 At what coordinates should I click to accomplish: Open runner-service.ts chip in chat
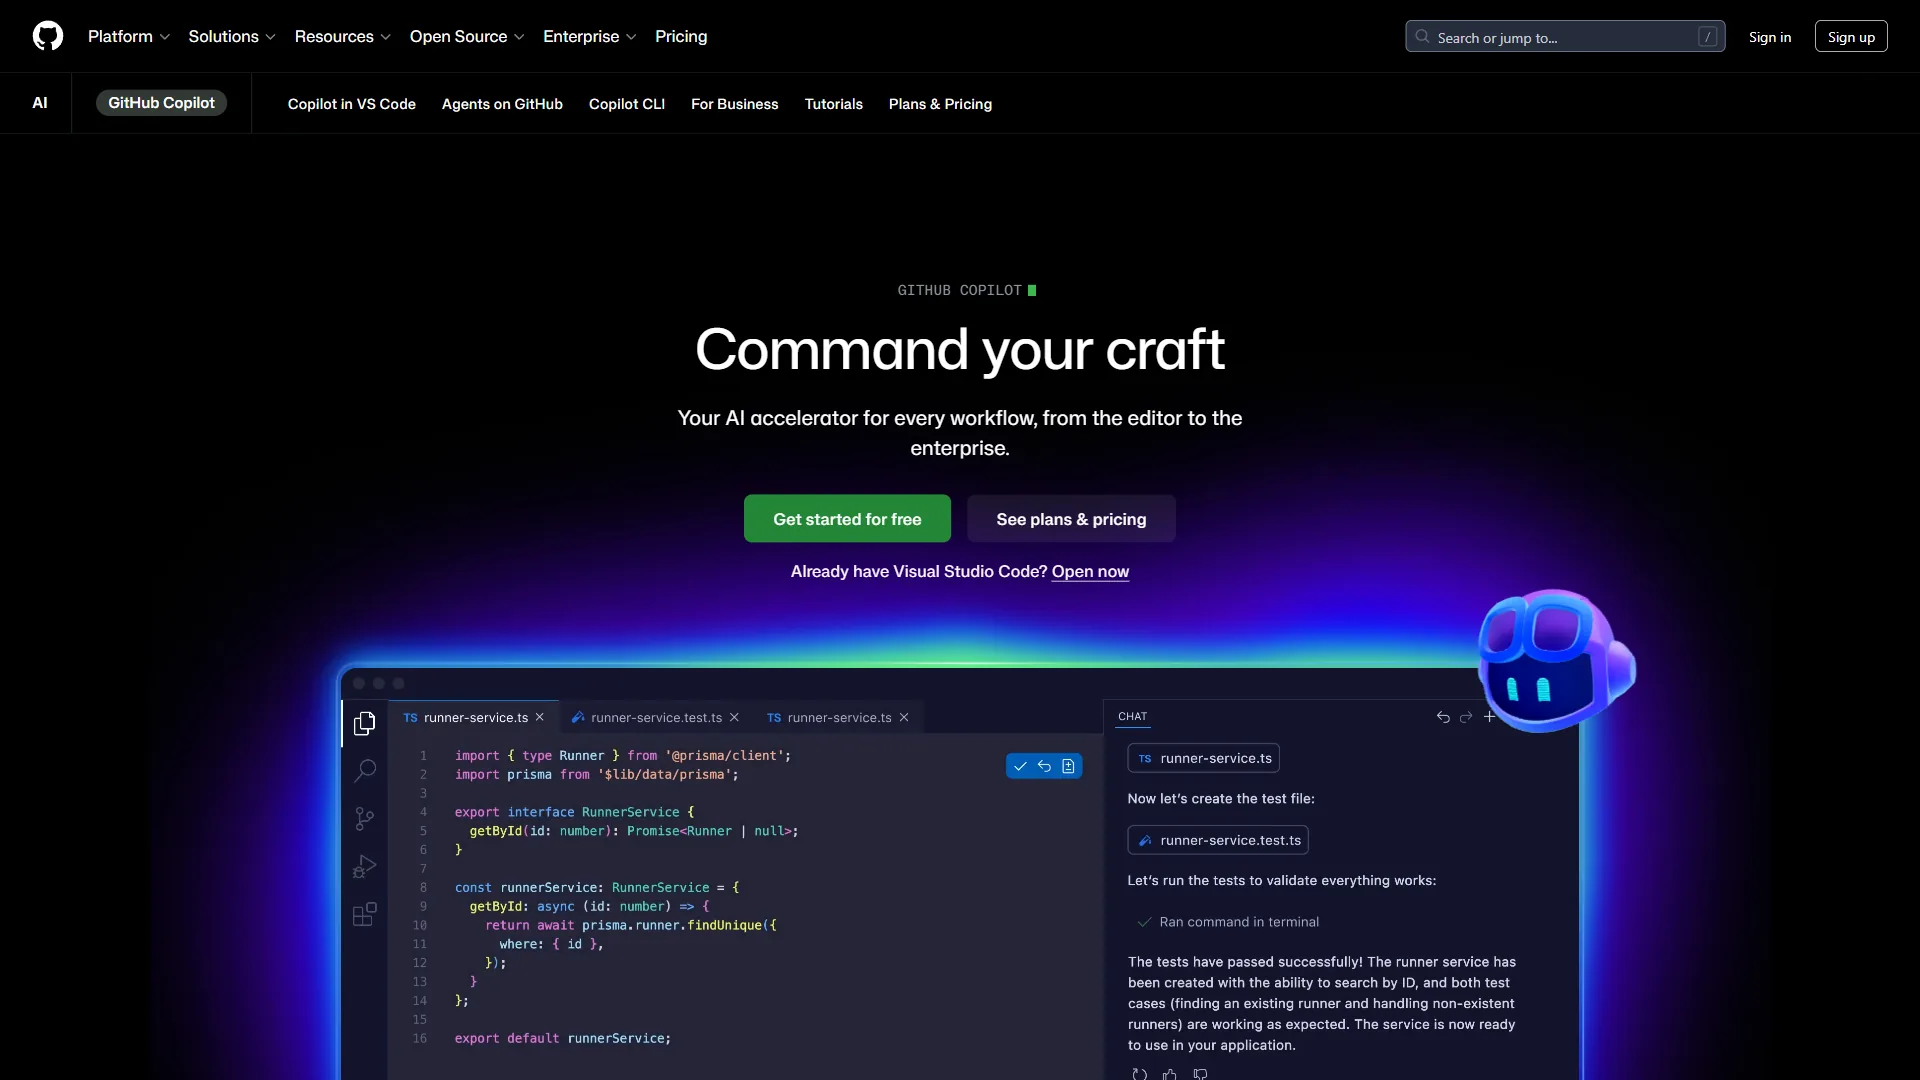click(x=1204, y=759)
